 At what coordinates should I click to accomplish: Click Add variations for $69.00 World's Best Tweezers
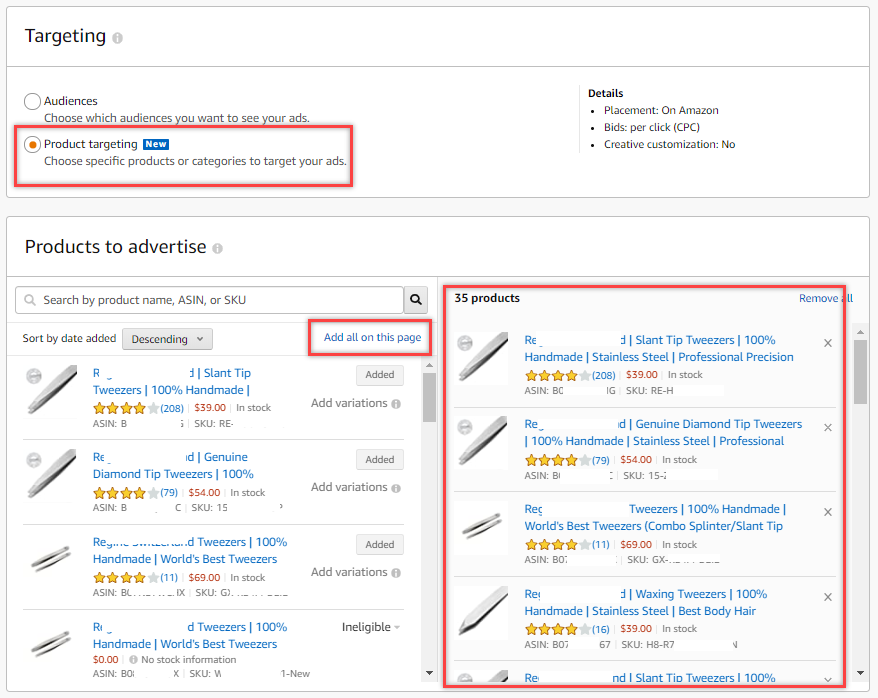[349, 572]
